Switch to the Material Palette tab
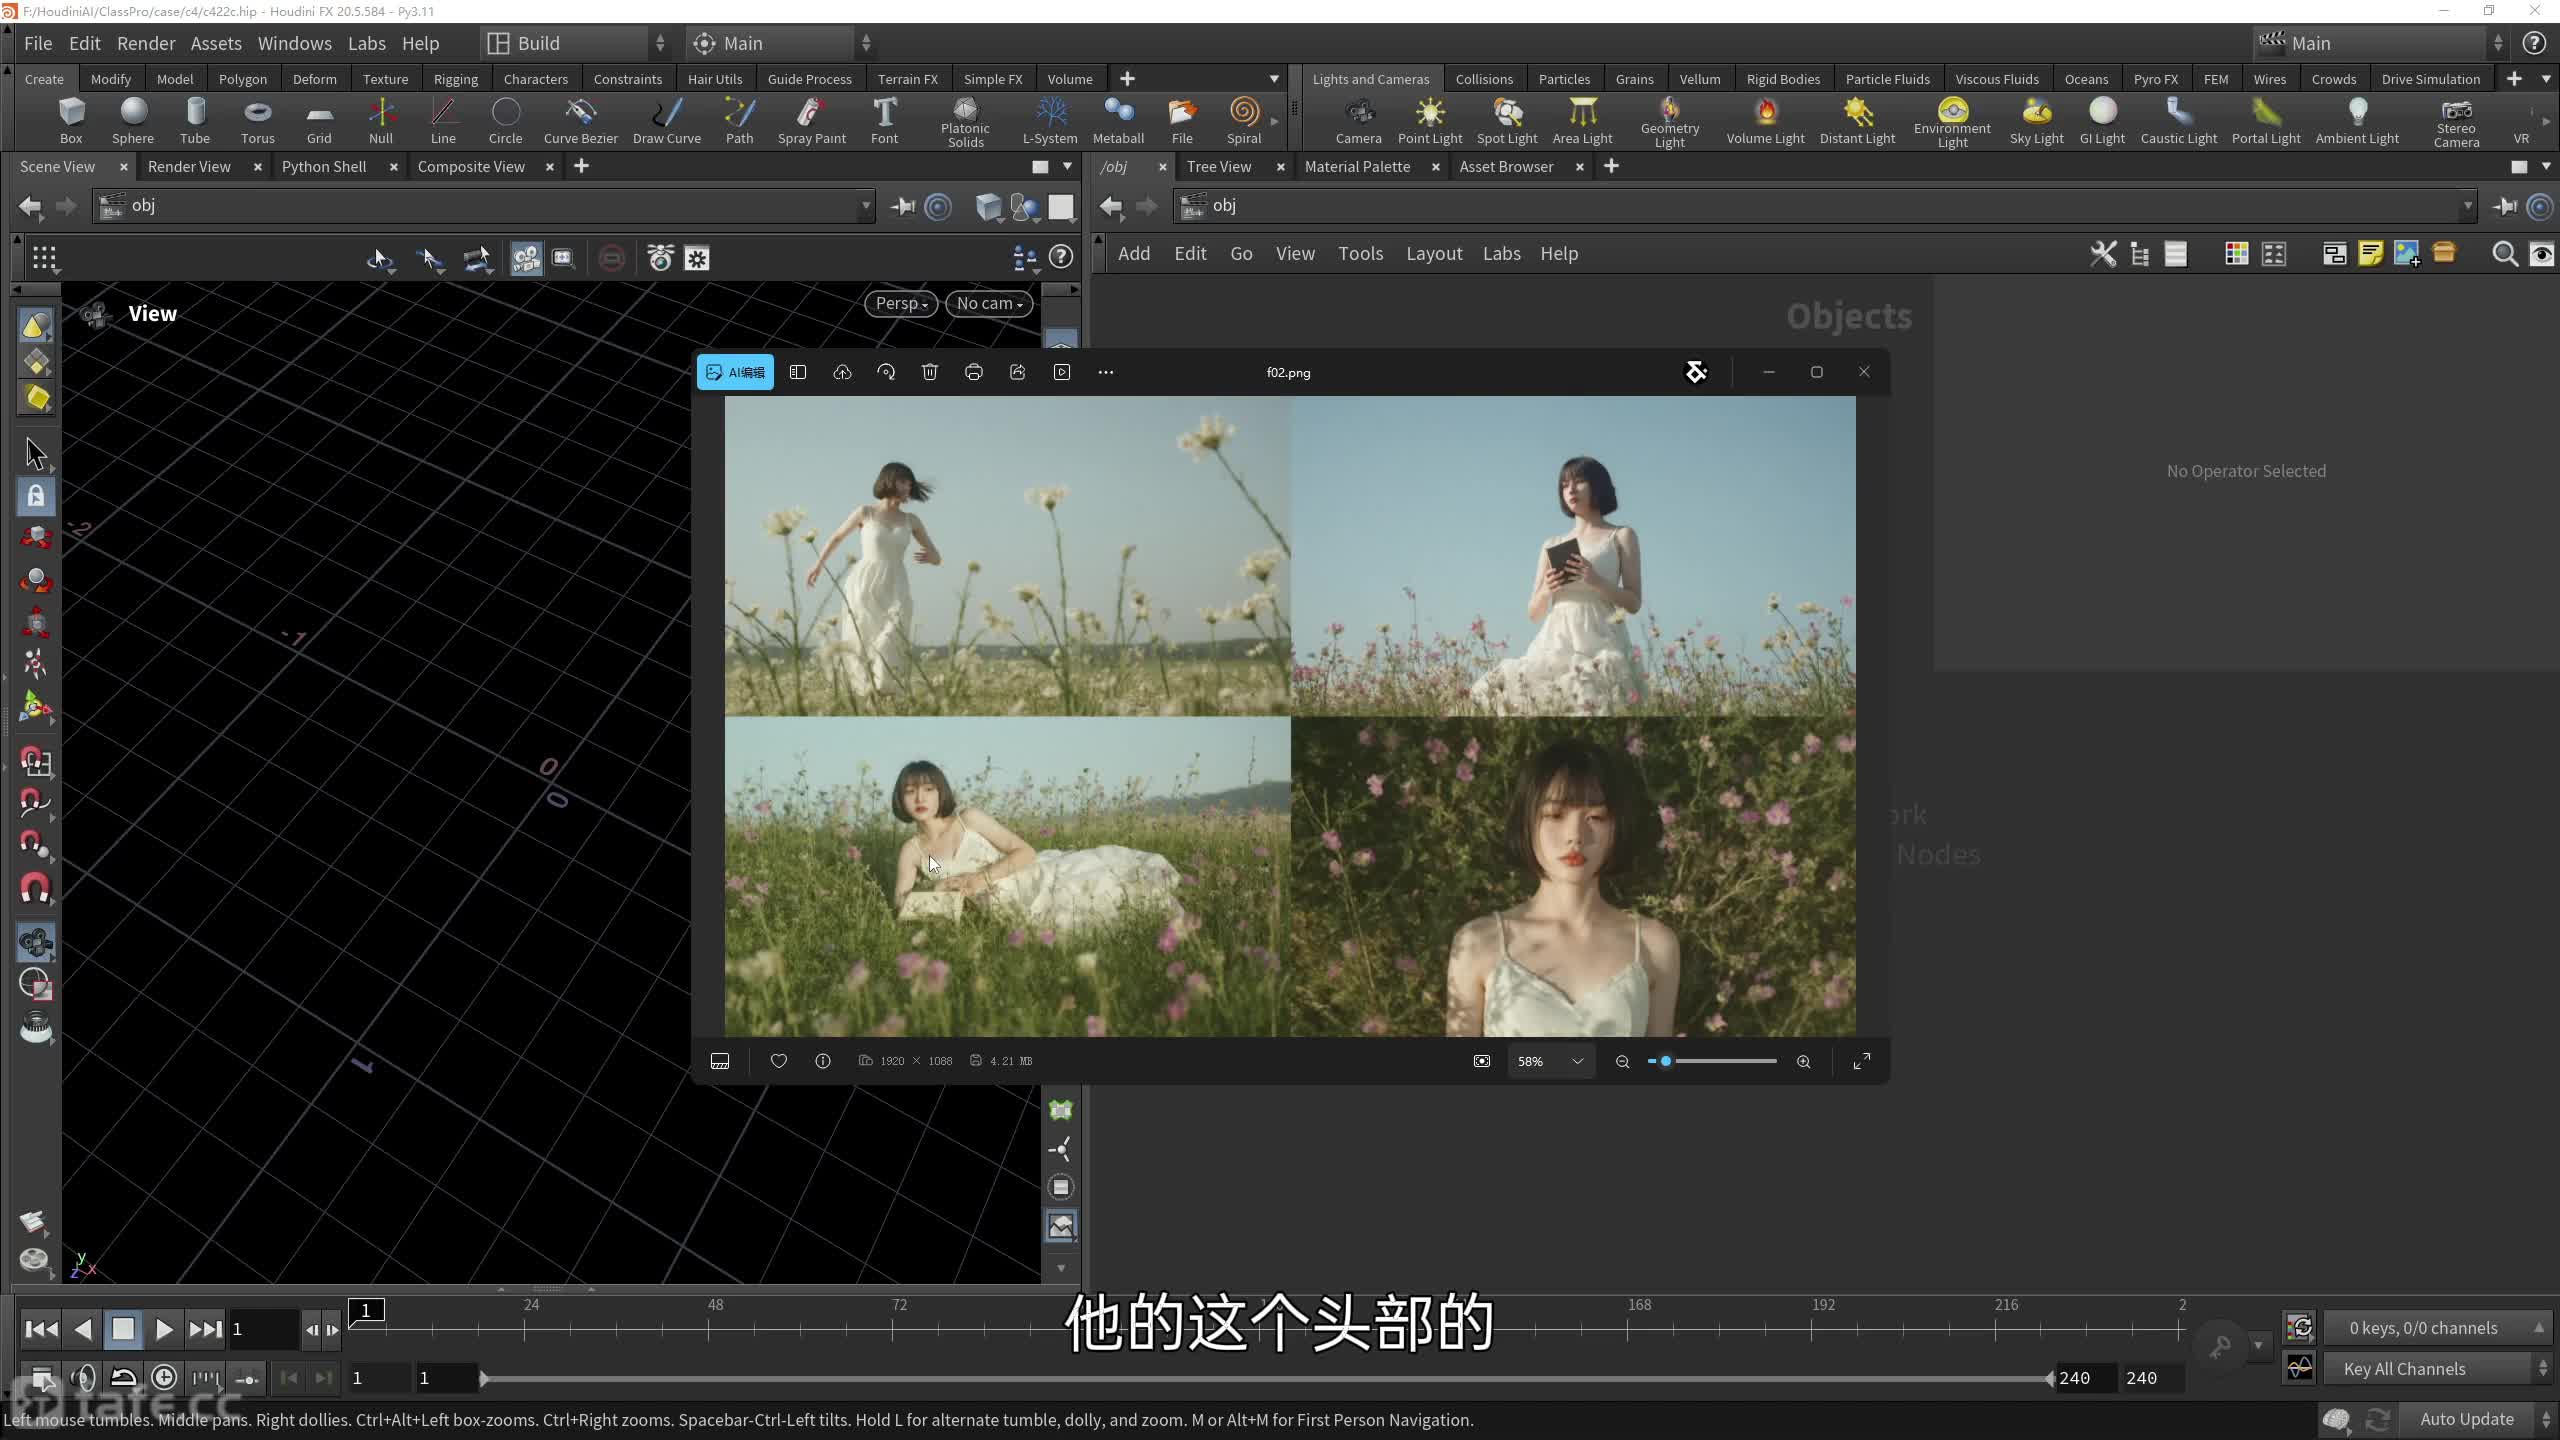Image resolution: width=2560 pixels, height=1440 pixels. 1357,166
